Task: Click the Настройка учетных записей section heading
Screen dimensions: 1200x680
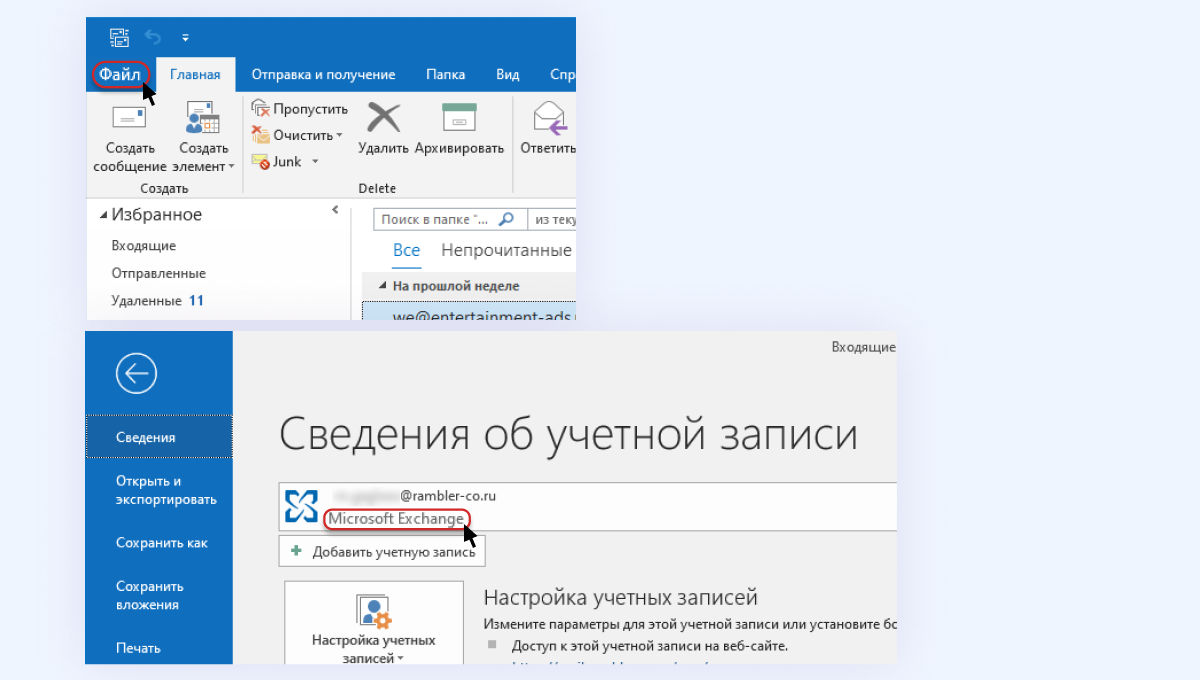Action: tap(620, 598)
